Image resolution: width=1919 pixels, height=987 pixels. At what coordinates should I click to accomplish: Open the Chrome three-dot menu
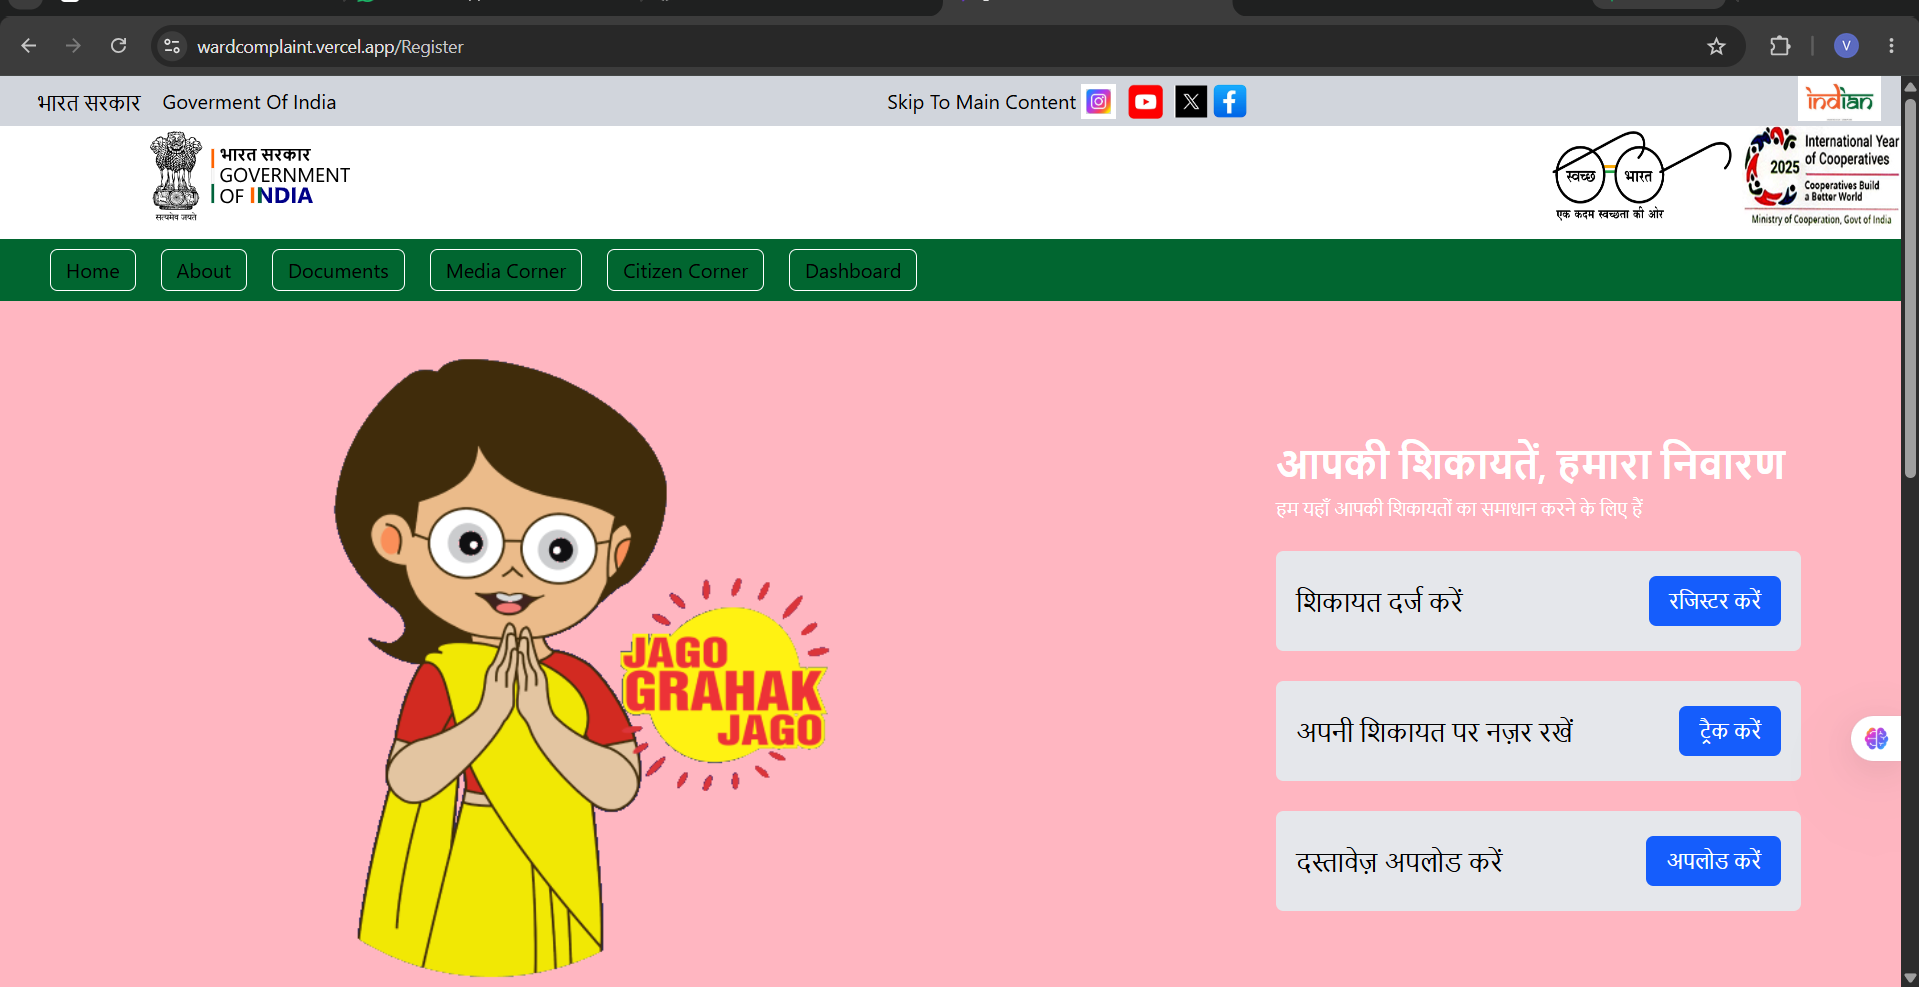[1891, 46]
